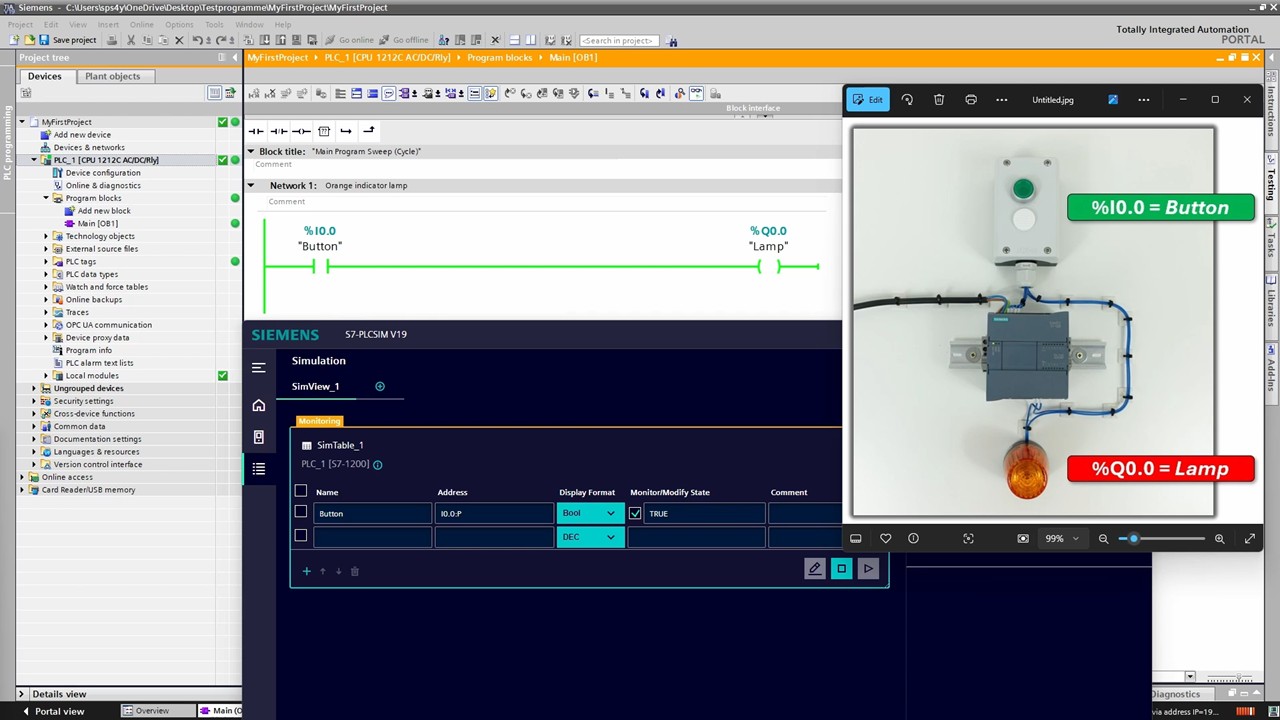1280x720 pixels.
Task: Click the Print icon in TIA toolbar
Action: [112, 40]
